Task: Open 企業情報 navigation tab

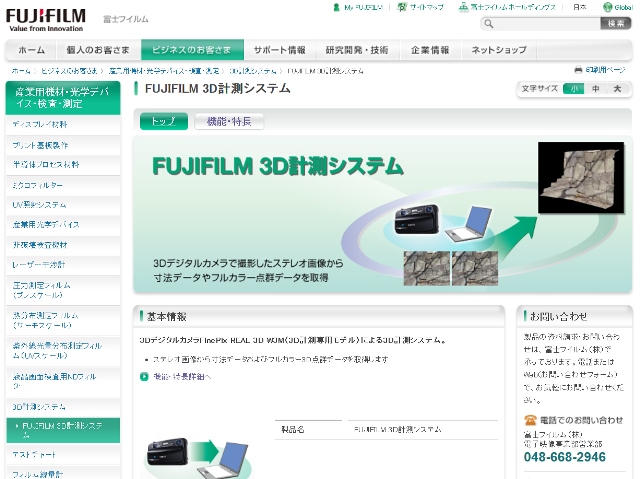Action: [x=430, y=50]
